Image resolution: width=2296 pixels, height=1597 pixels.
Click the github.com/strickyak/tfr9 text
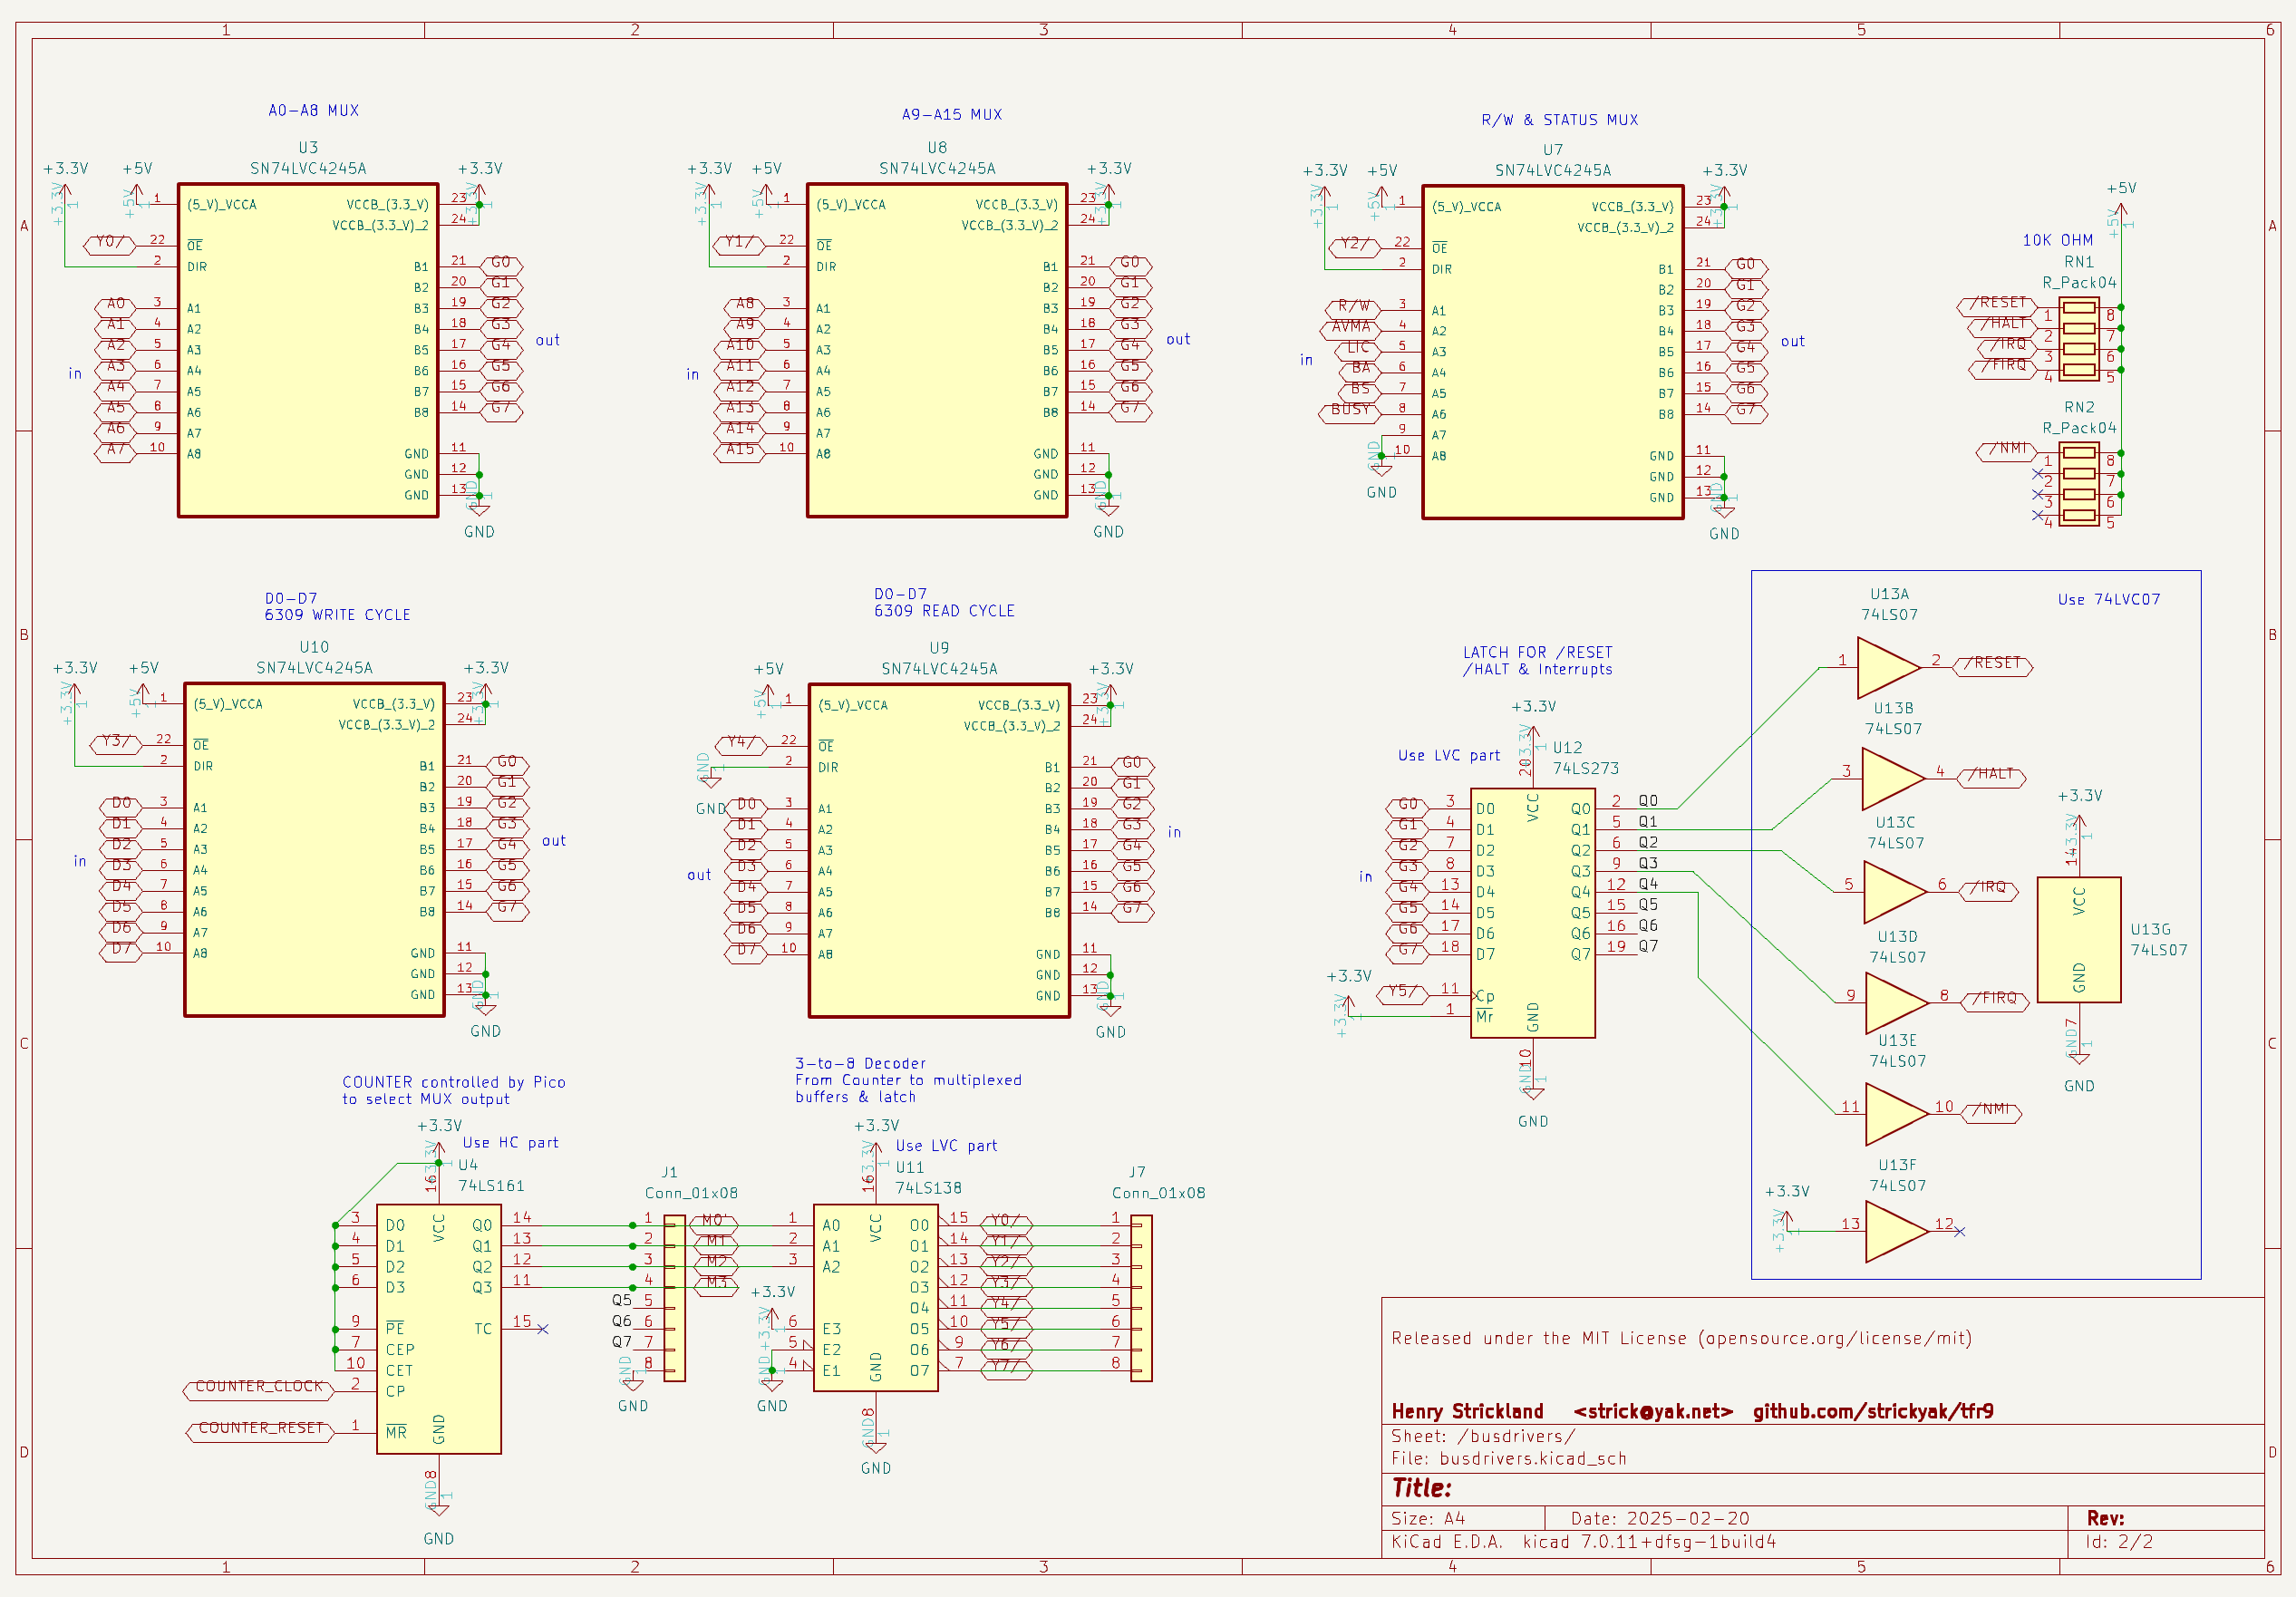click(x=1873, y=1411)
